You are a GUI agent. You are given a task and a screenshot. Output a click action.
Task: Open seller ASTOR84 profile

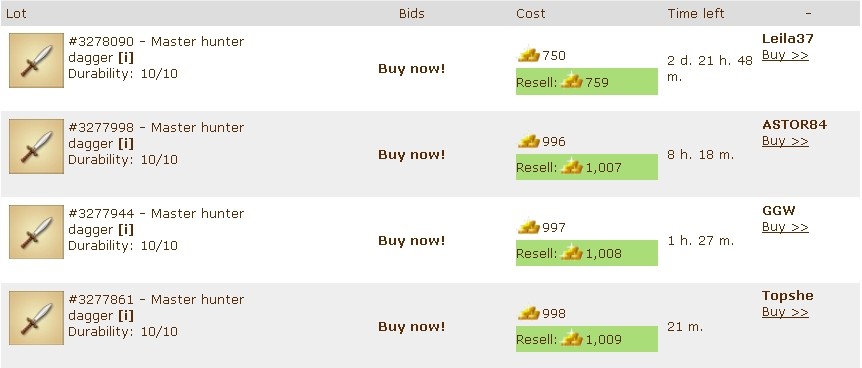(x=794, y=125)
